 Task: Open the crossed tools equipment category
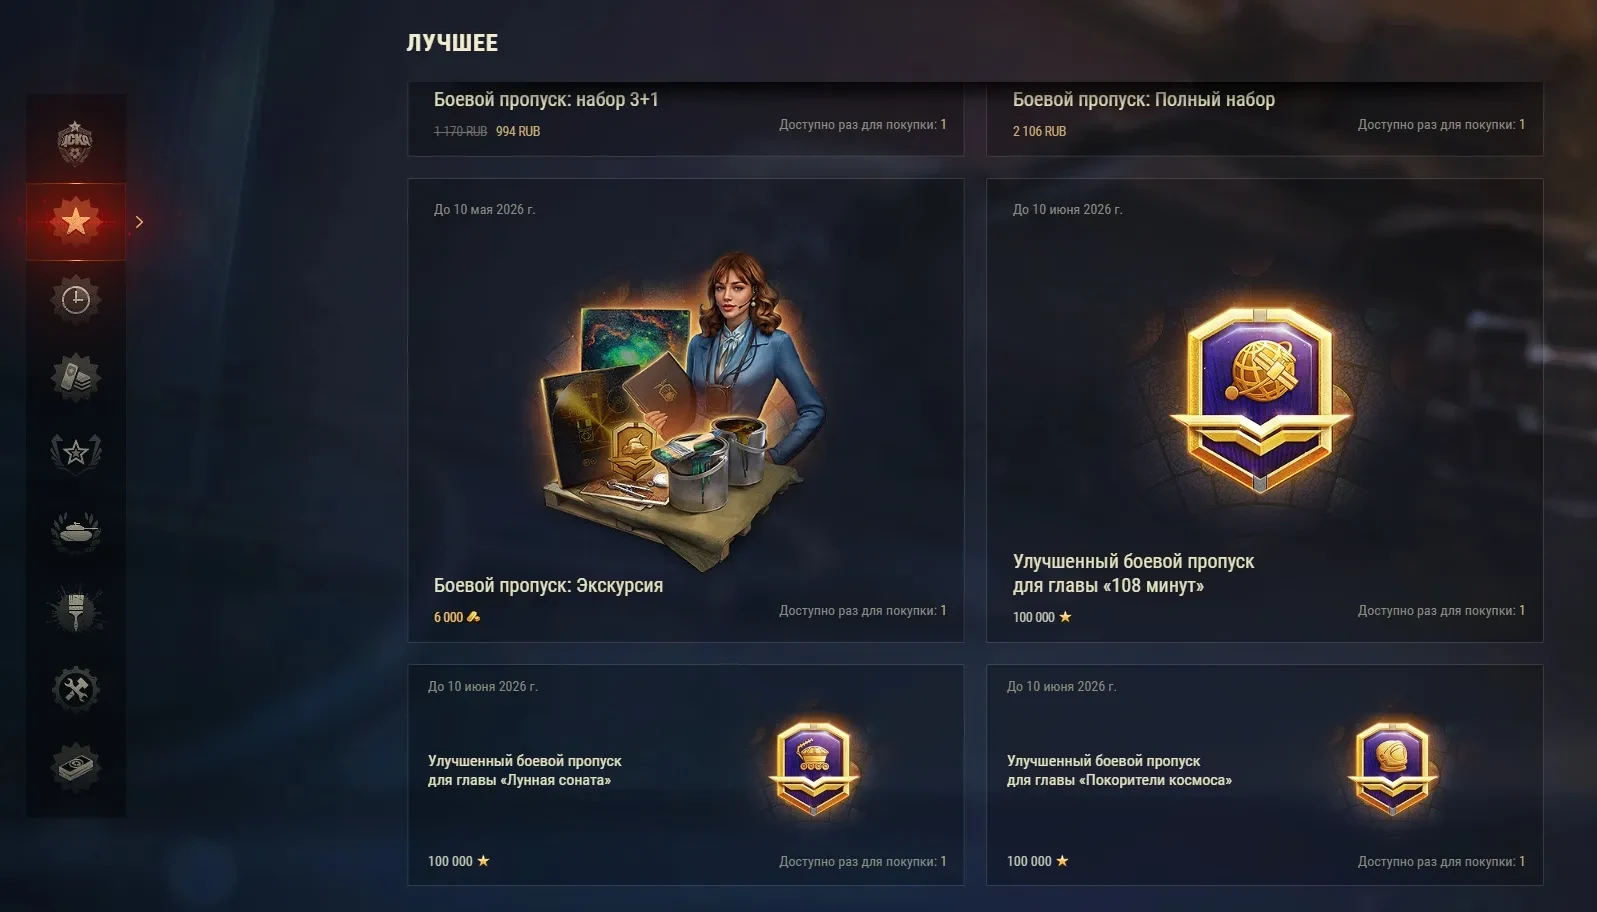(76, 688)
